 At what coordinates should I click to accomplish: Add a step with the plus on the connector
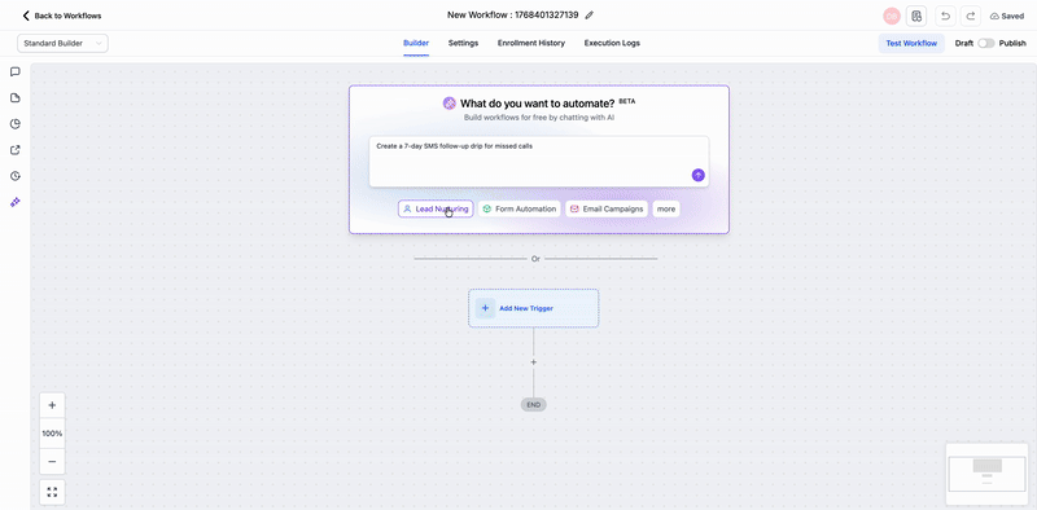534,362
